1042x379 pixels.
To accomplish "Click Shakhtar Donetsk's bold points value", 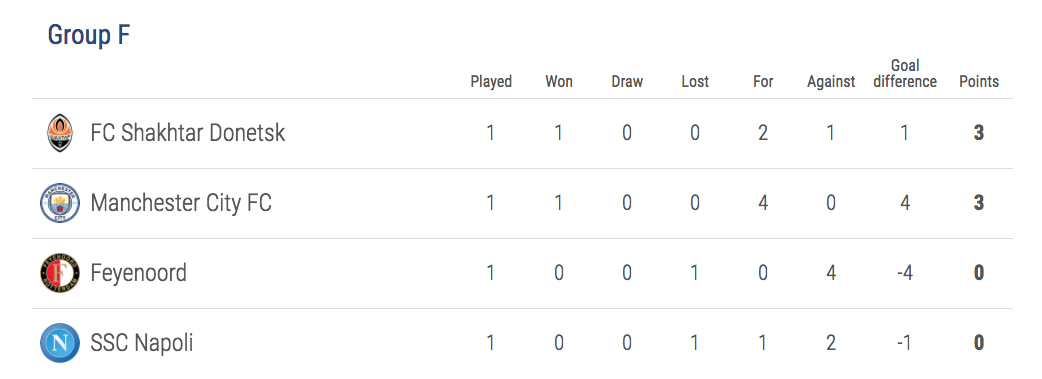I will pos(979,133).
